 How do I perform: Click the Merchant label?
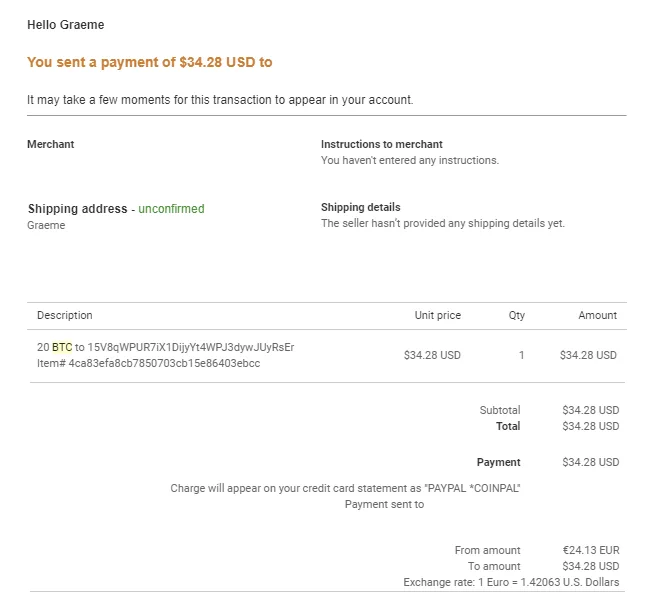coord(51,144)
